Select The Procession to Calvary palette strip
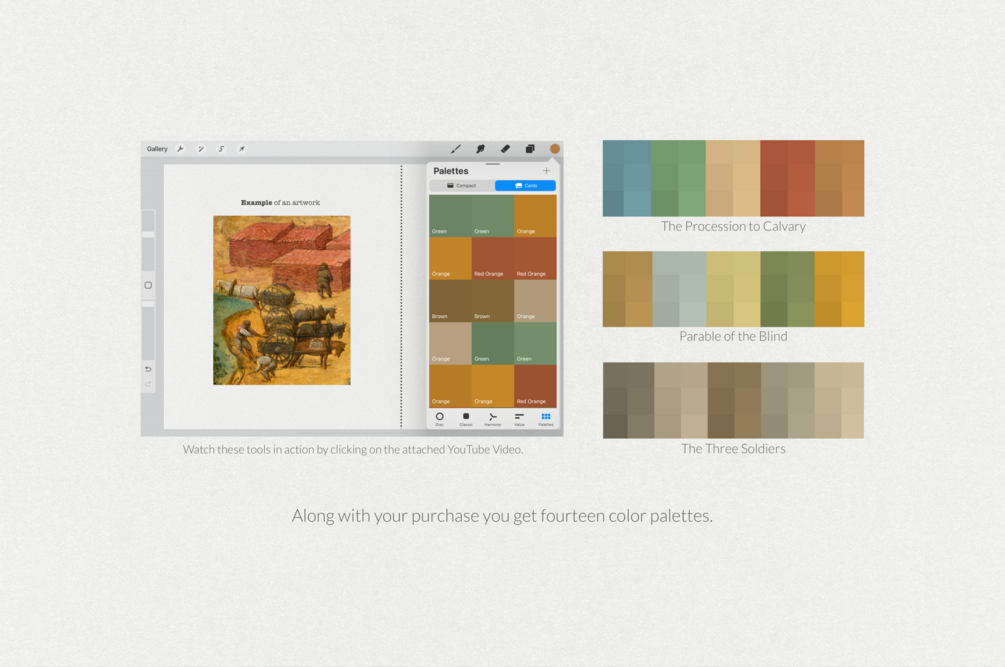The width and height of the screenshot is (1005, 667). (733, 178)
